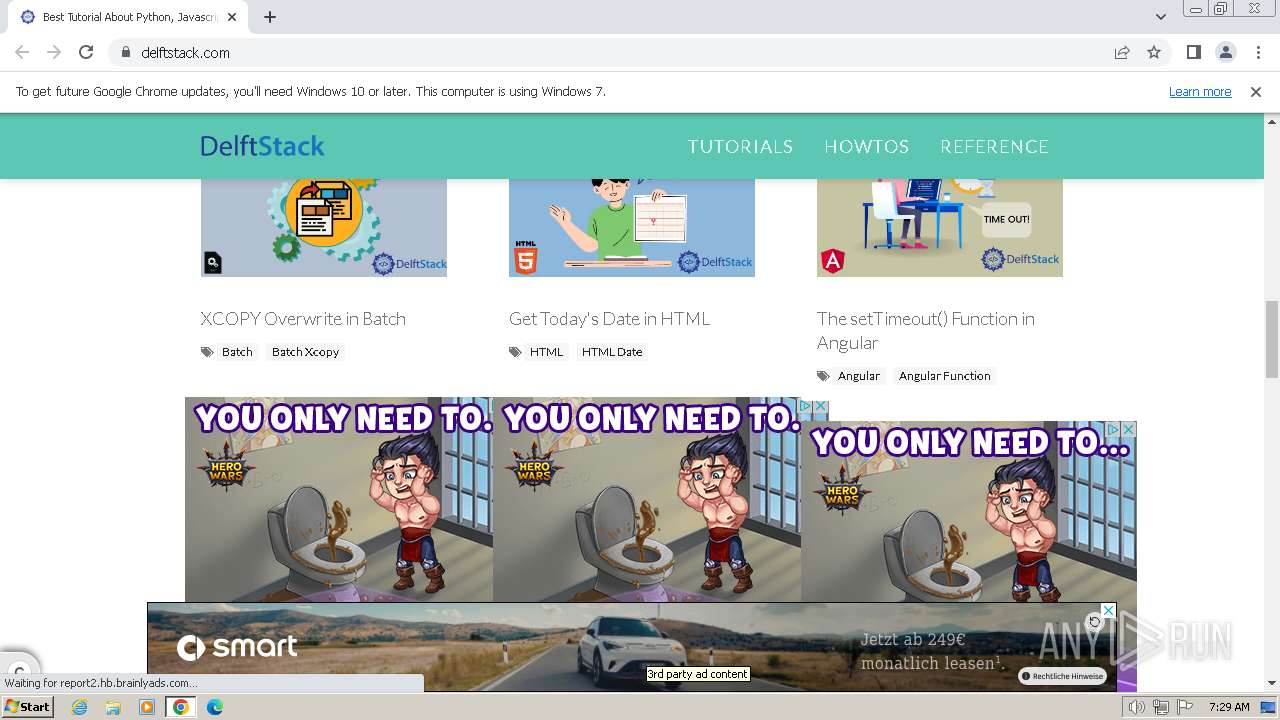Viewport: 1280px width, 720px height.
Task: Click the browser forward arrow
Action: tap(54, 52)
